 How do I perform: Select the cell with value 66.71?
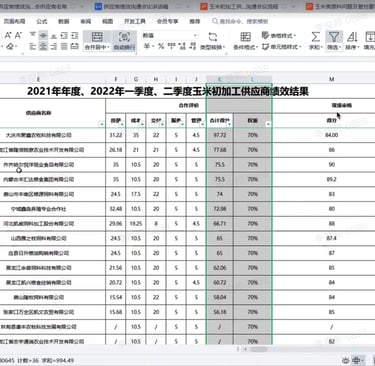[220, 223]
